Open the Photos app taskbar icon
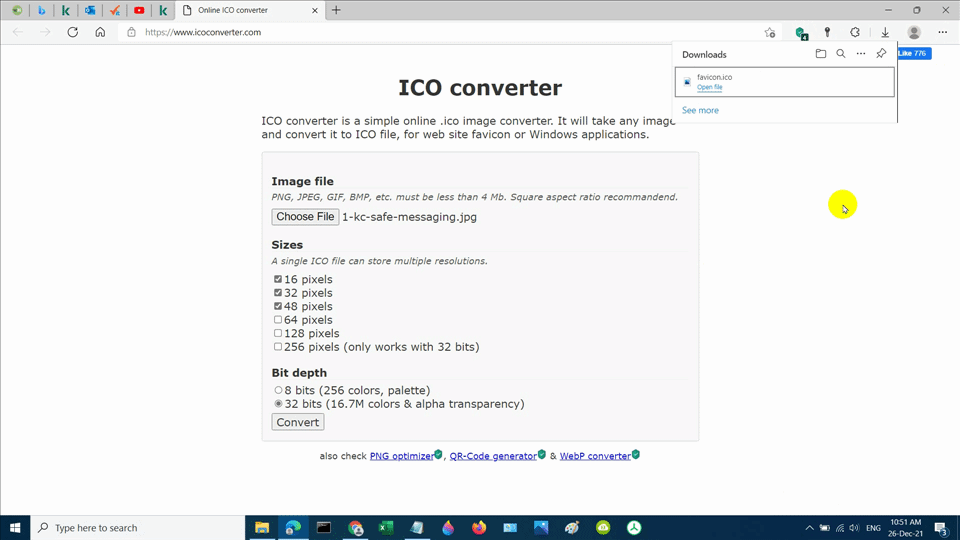This screenshot has width=960, height=540. click(541, 528)
